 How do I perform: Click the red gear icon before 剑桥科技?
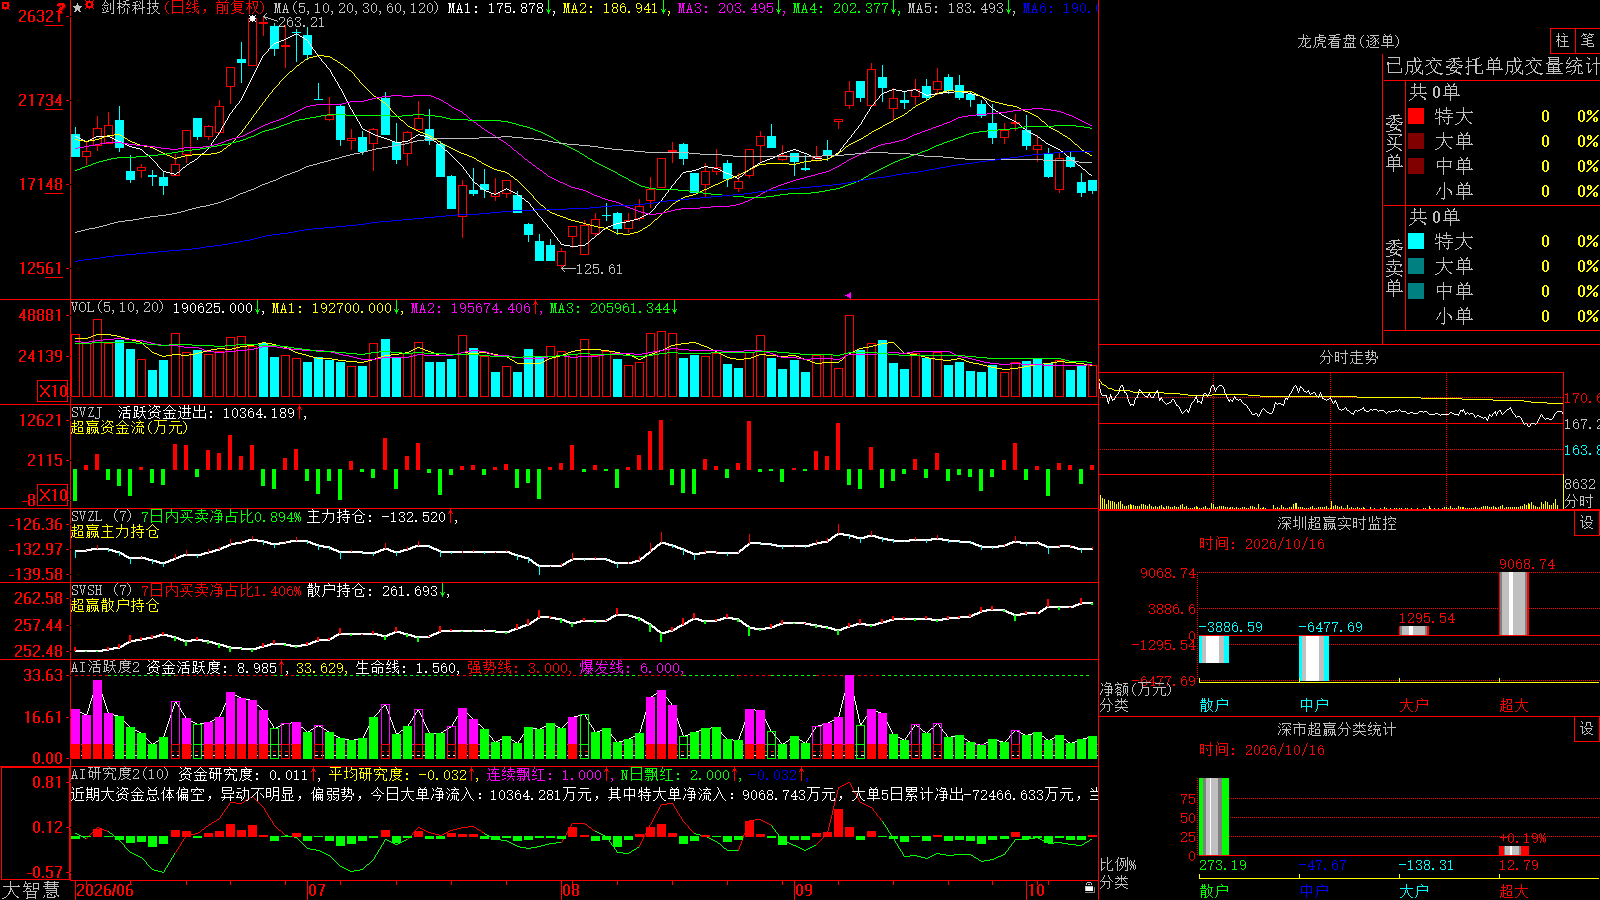(x=90, y=7)
